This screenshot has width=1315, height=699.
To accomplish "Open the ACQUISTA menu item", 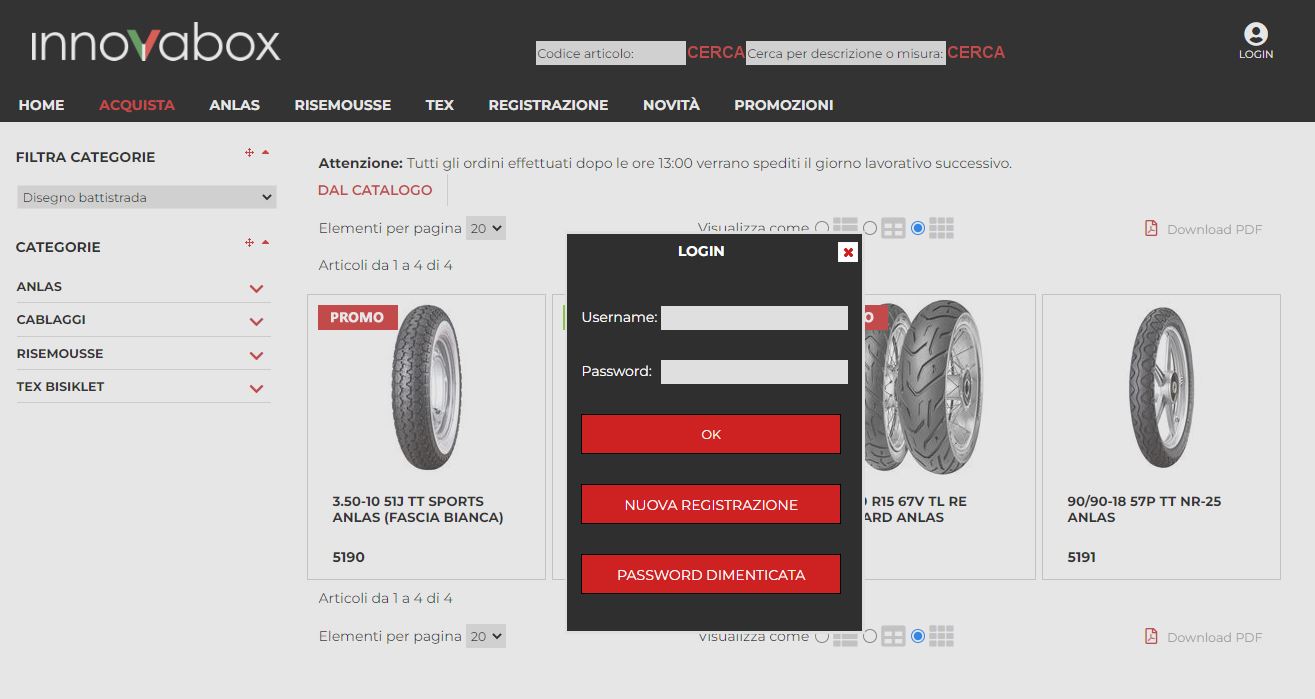I will coord(137,105).
